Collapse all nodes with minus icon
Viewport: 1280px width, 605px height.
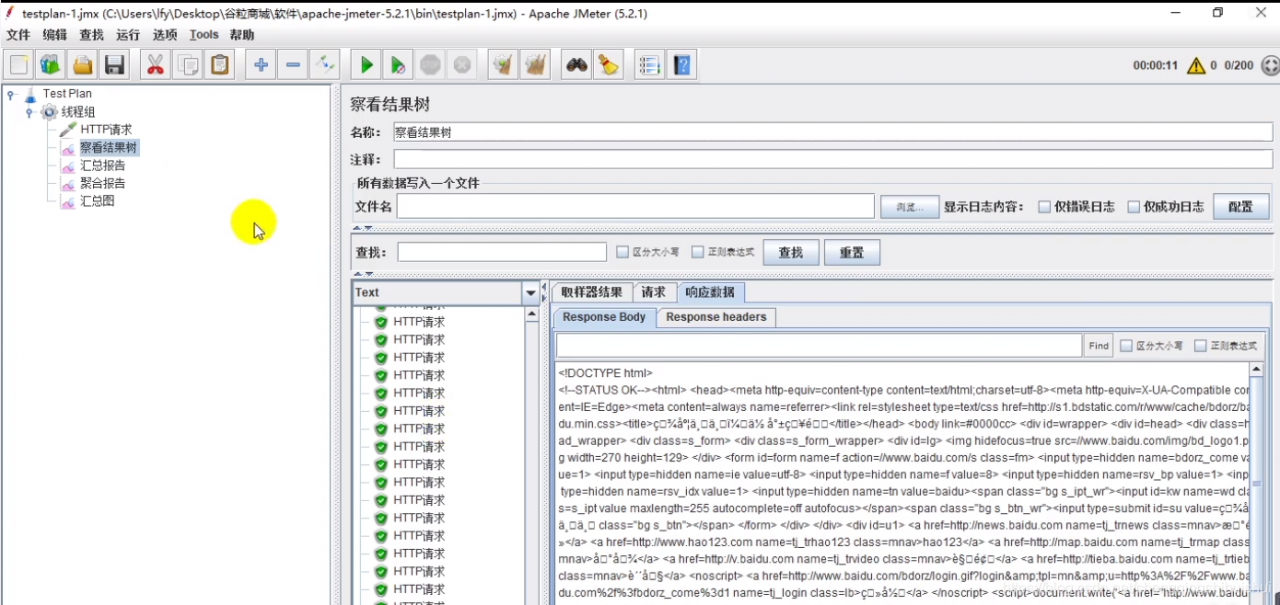click(293, 65)
